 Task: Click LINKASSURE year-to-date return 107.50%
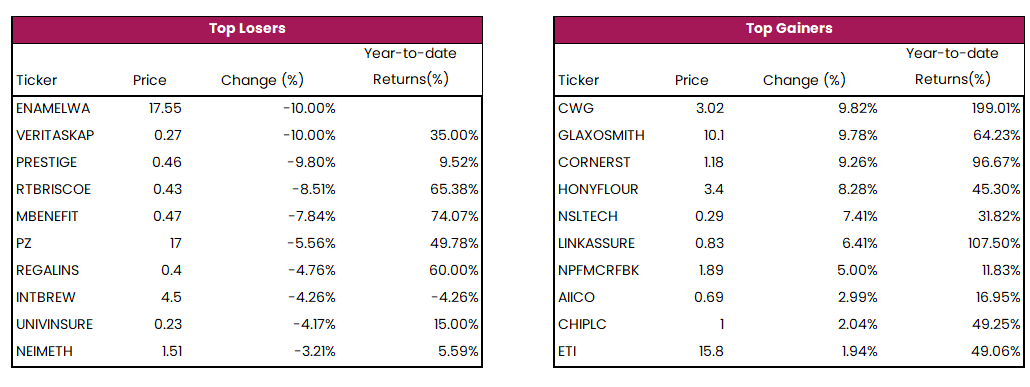tap(995, 243)
